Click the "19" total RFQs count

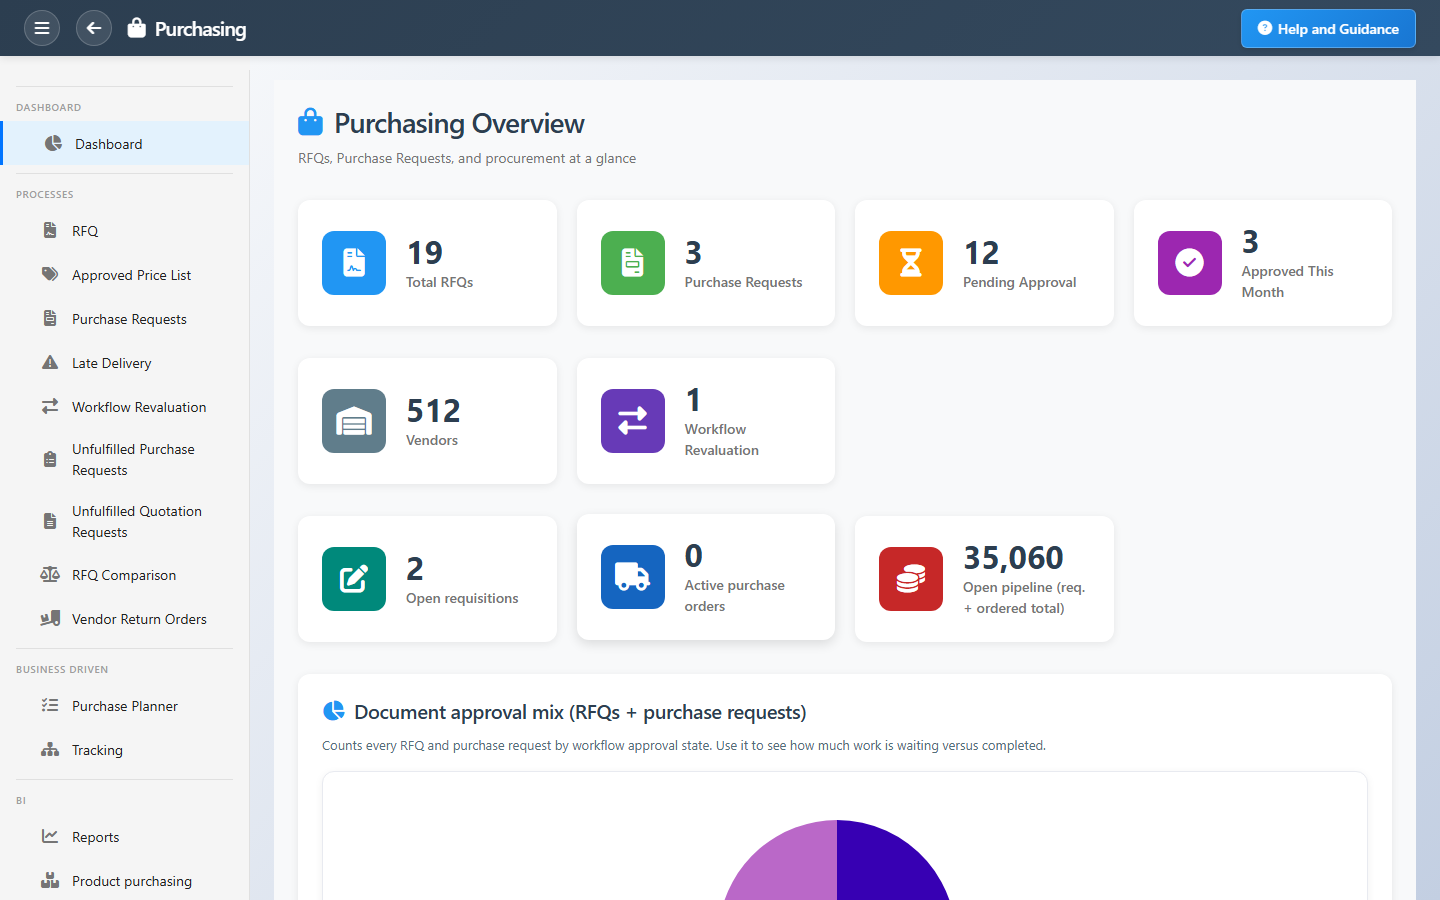425,253
